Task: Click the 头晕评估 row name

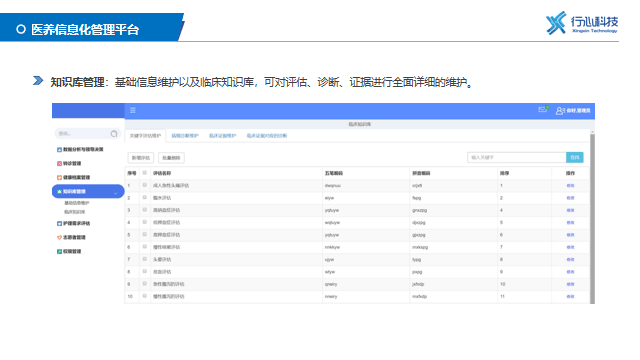Action: pos(162,260)
